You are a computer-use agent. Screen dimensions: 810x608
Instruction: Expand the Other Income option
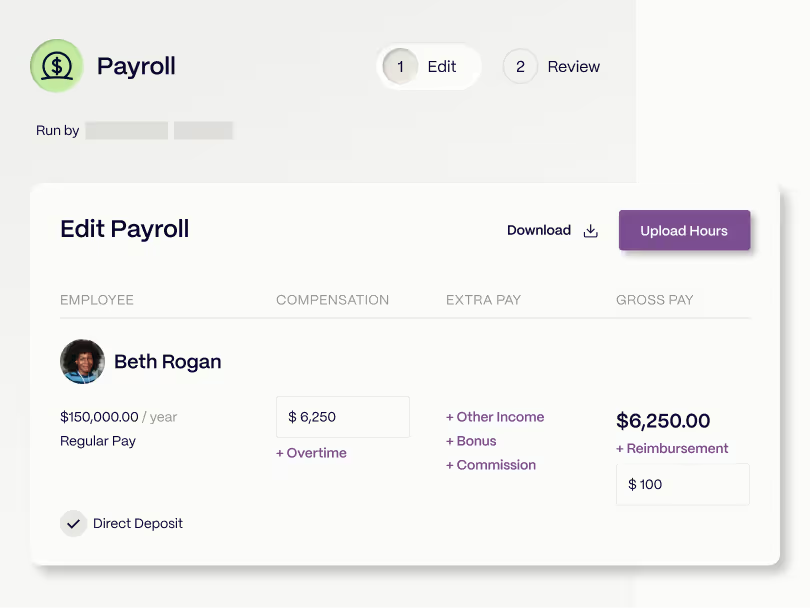495,417
